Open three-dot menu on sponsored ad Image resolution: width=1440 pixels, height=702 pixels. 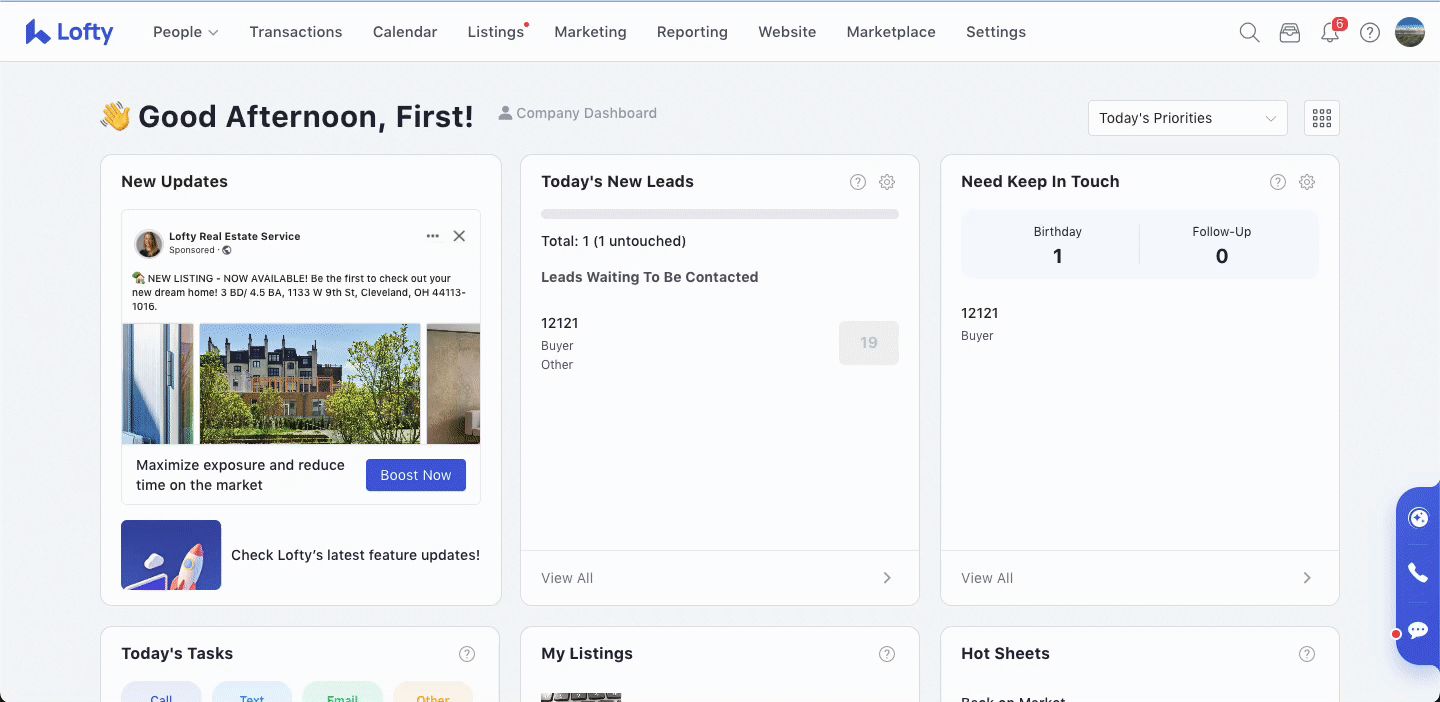(x=433, y=236)
